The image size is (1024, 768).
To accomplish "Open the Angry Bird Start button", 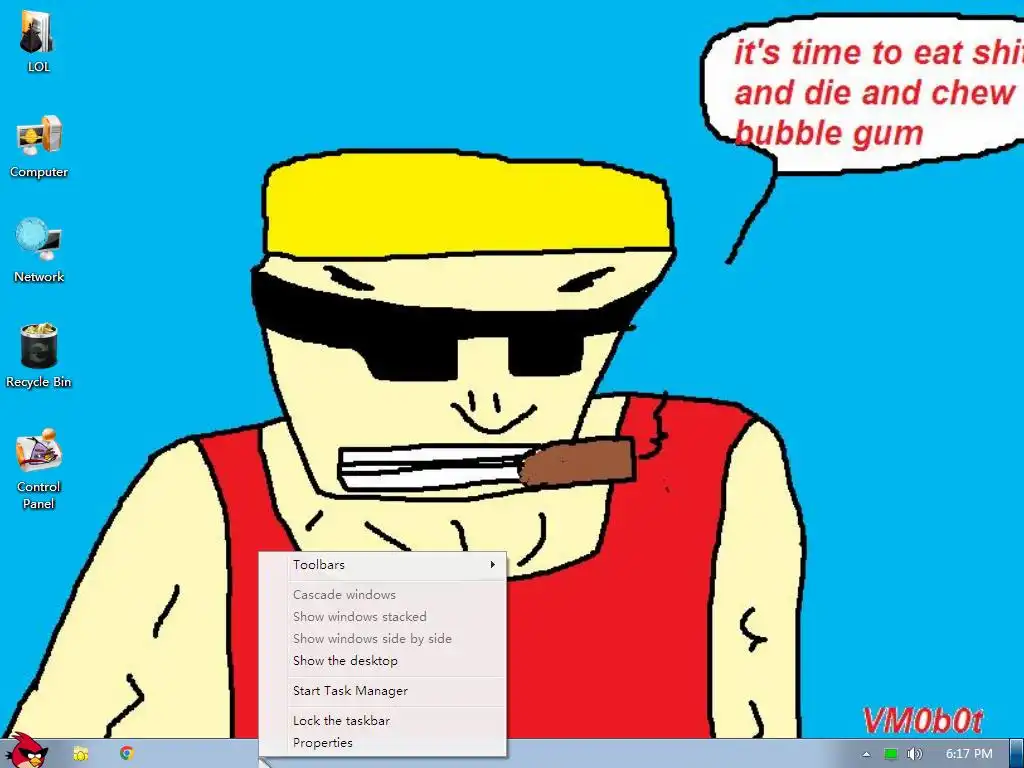I will coord(26,751).
